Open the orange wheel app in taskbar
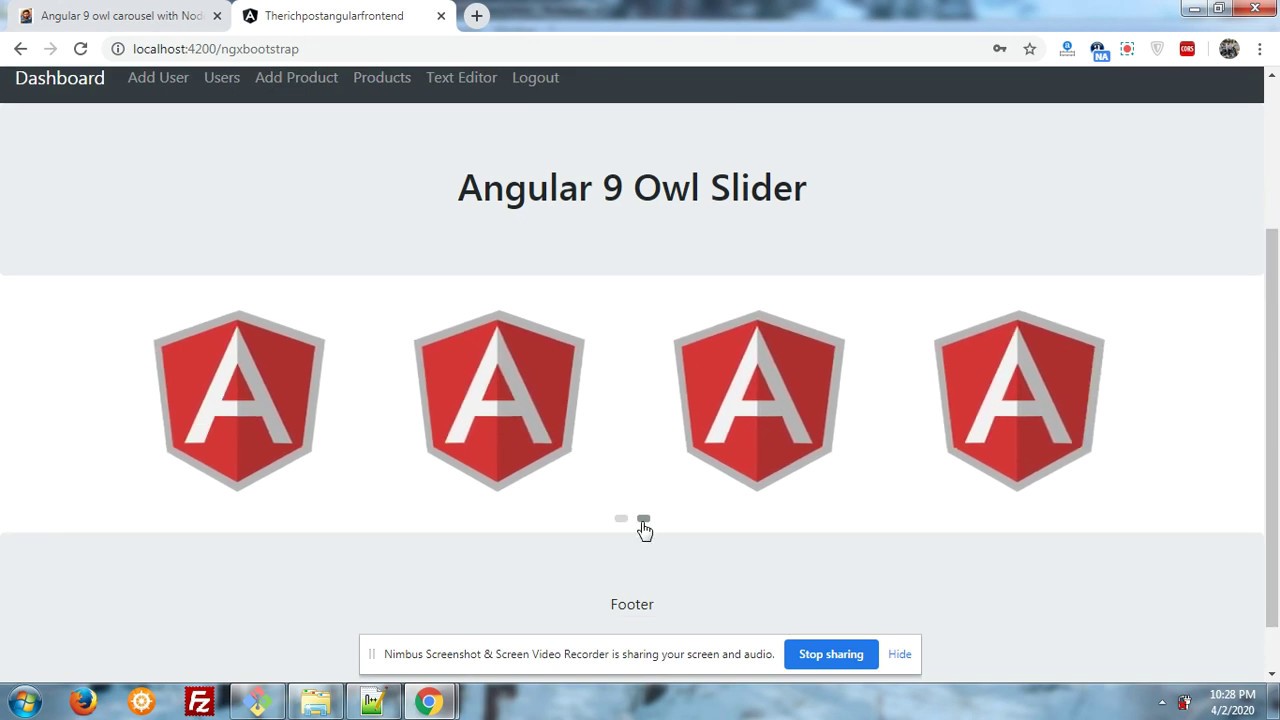1280x720 pixels. coord(141,702)
